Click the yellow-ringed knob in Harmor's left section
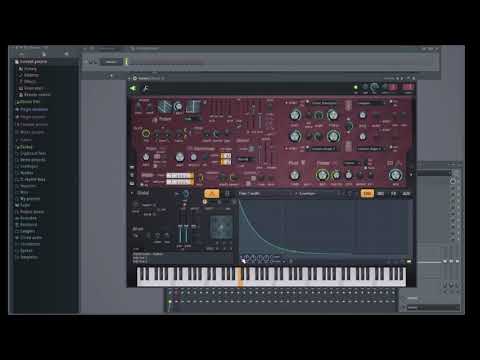 tap(146, 133)
